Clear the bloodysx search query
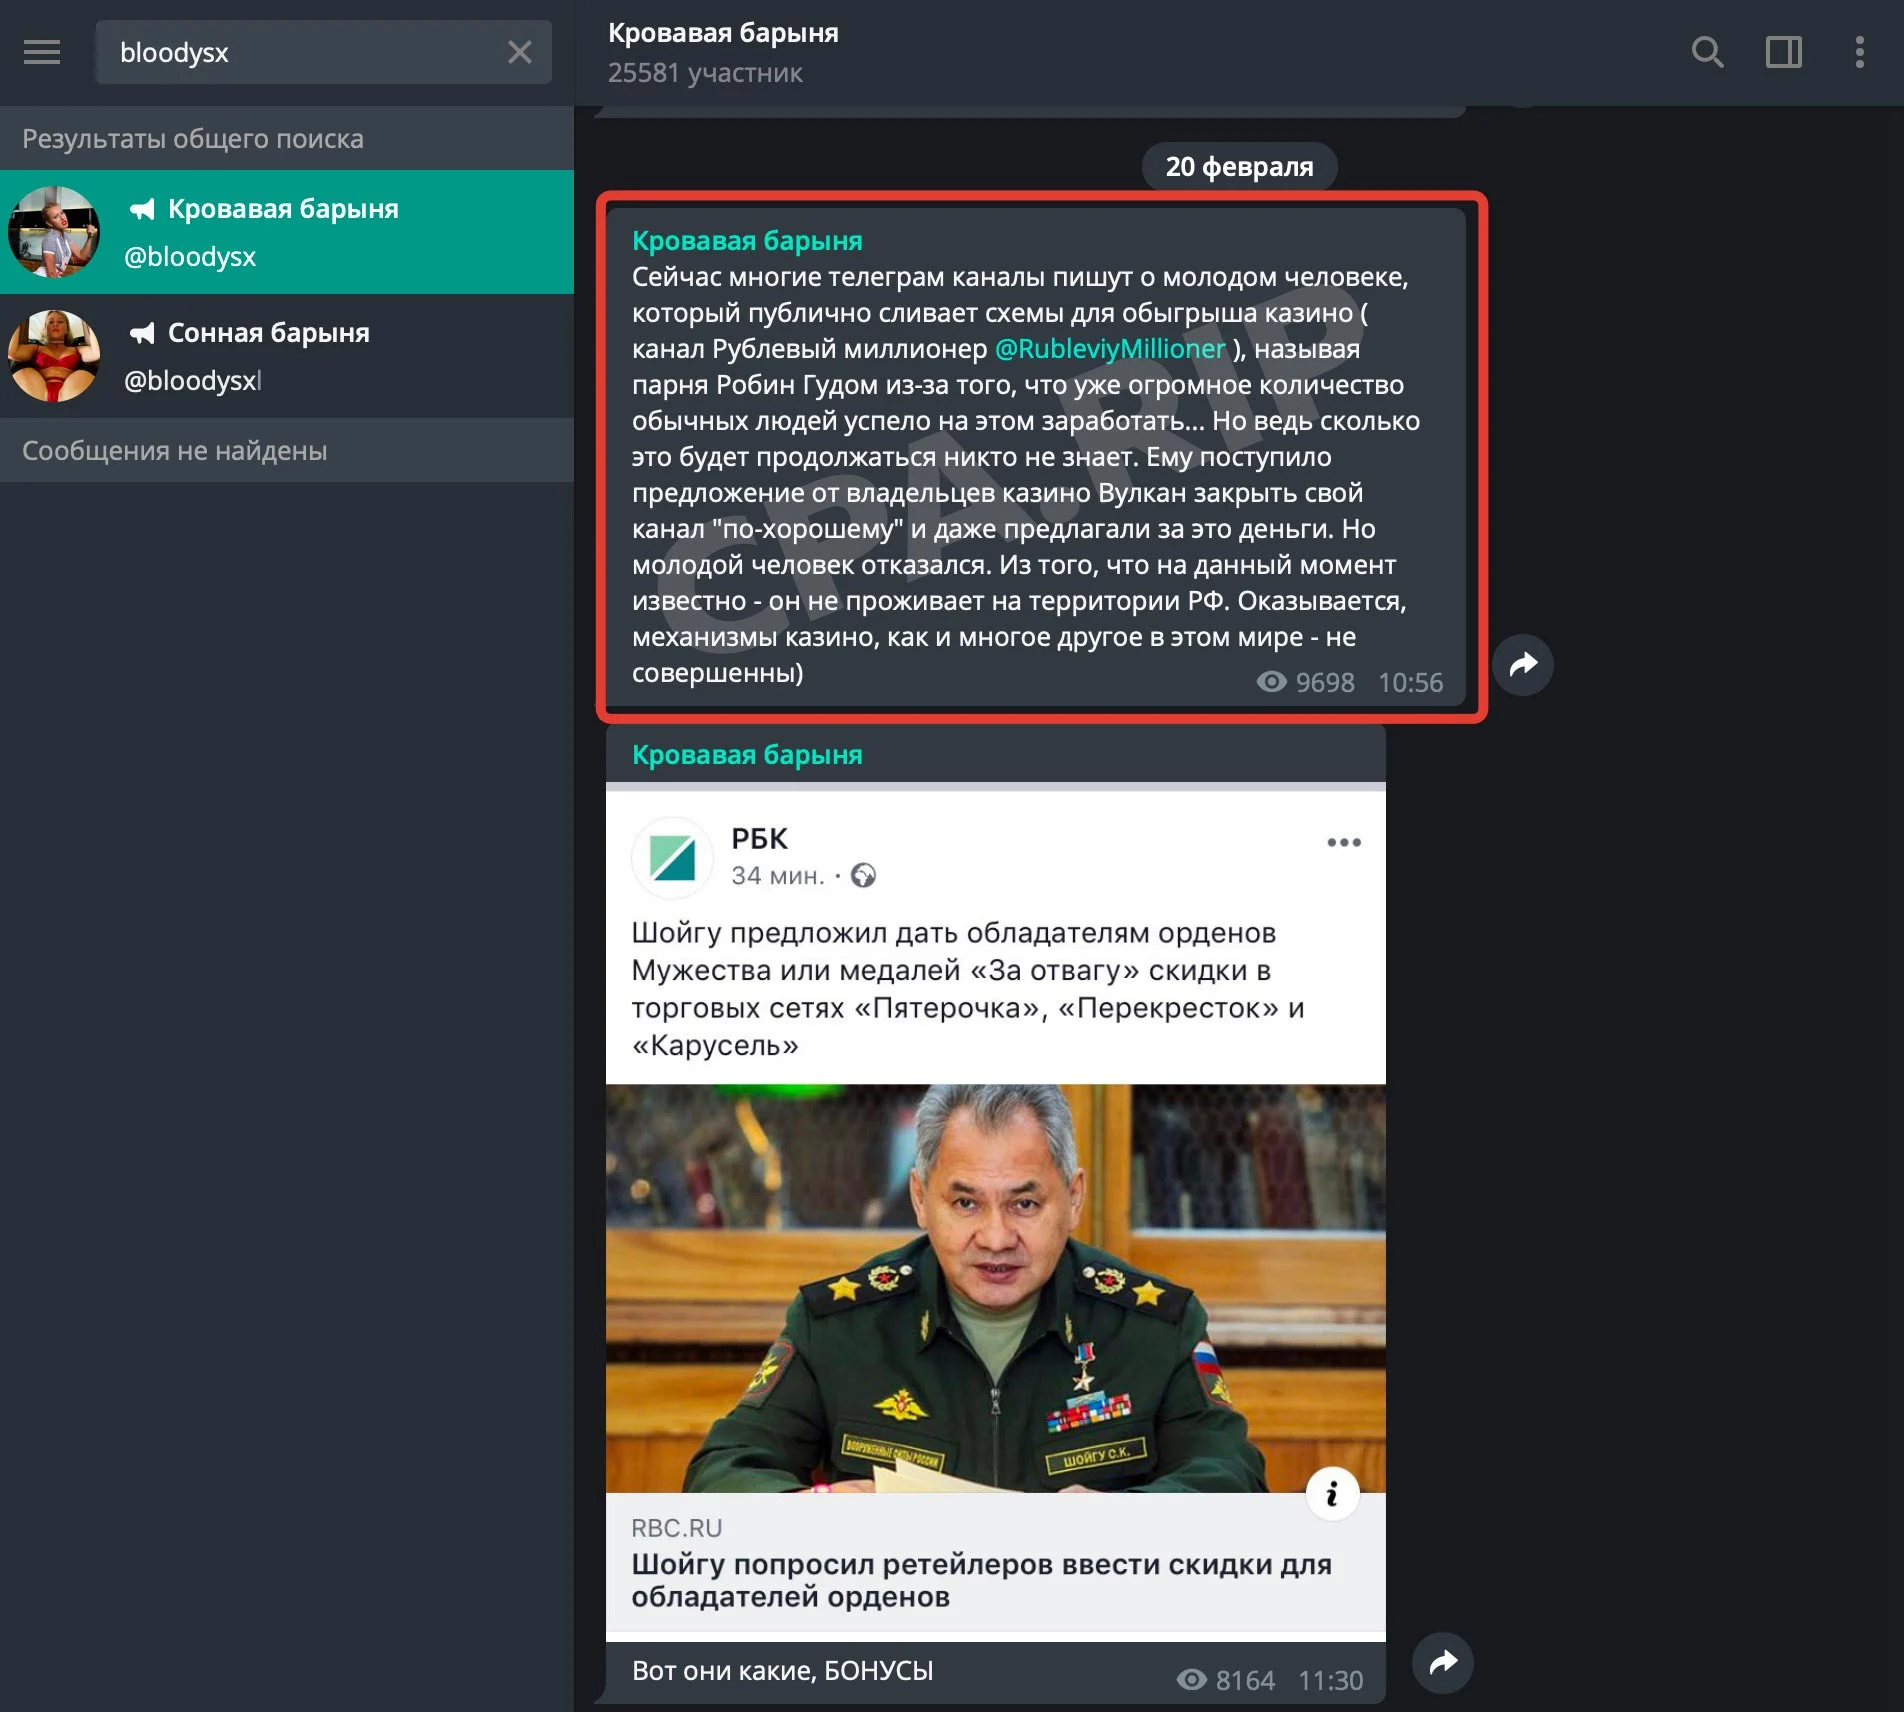Viewport: 1904px width, 1712px height. pyautogui.click(x=519, y=52)
